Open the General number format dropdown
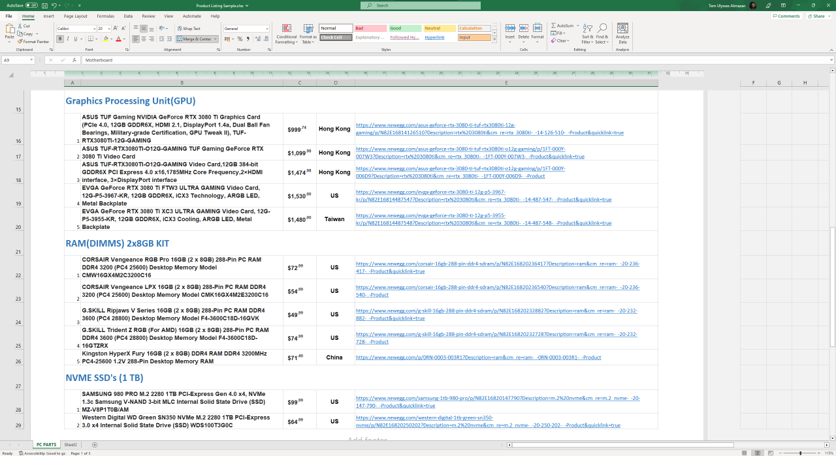This screenshot has height=456, width=836. click(267, 28)
